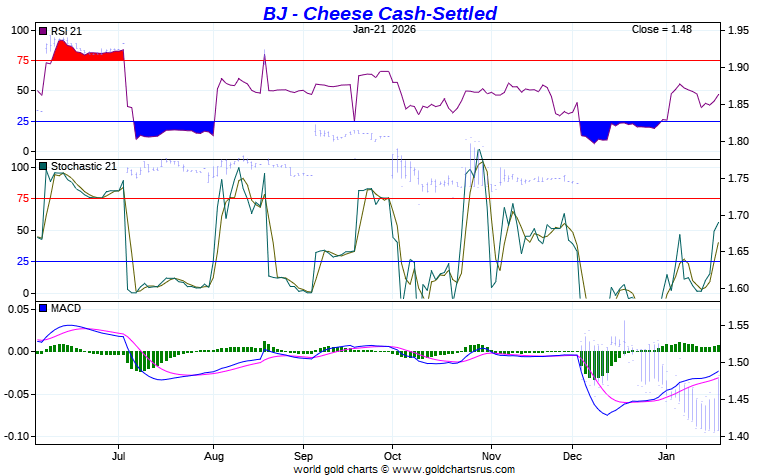Viewport: 760px width, 475px height.
Task: Click the Jan-21 2026 date label
Action: pyautogui.click(x=384, y=29)
